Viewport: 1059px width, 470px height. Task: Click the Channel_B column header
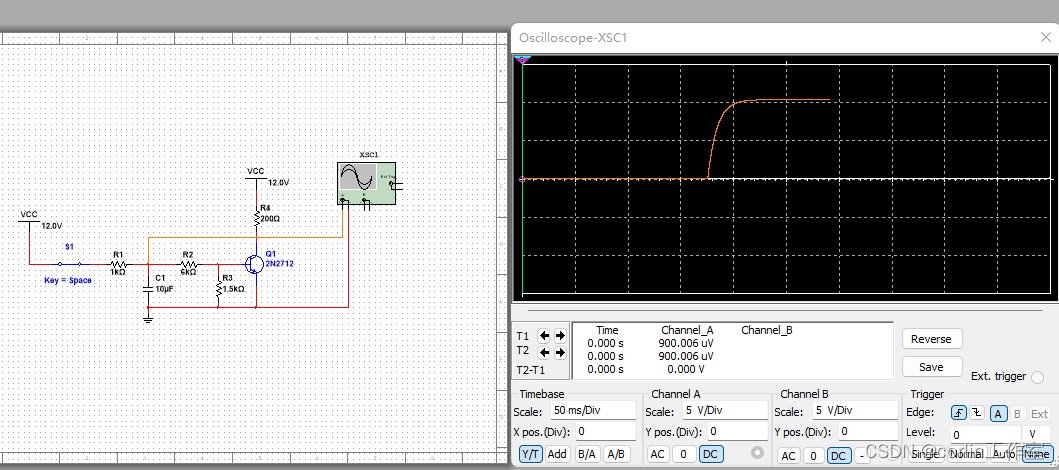point(767,330)
